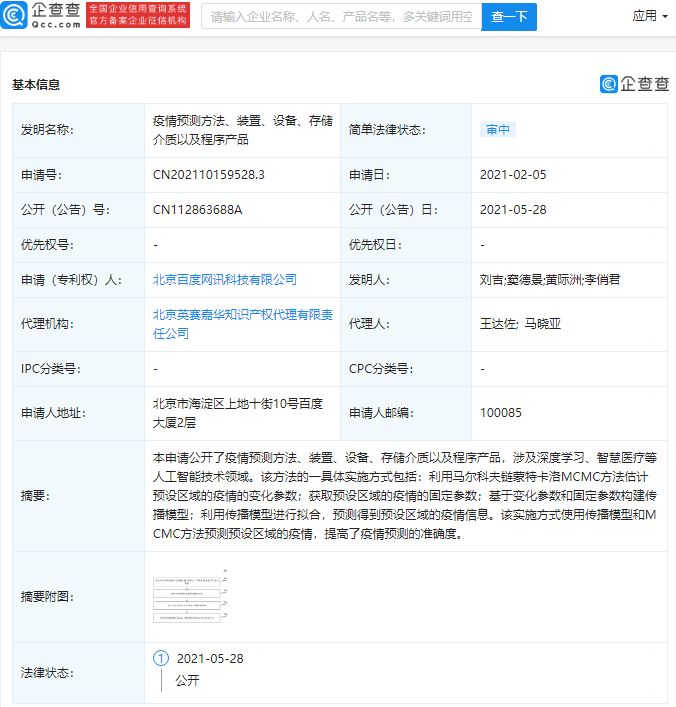Select invention title 疫情预测方法、装置、设备、存储介质以及程序产品

point(243,130)
